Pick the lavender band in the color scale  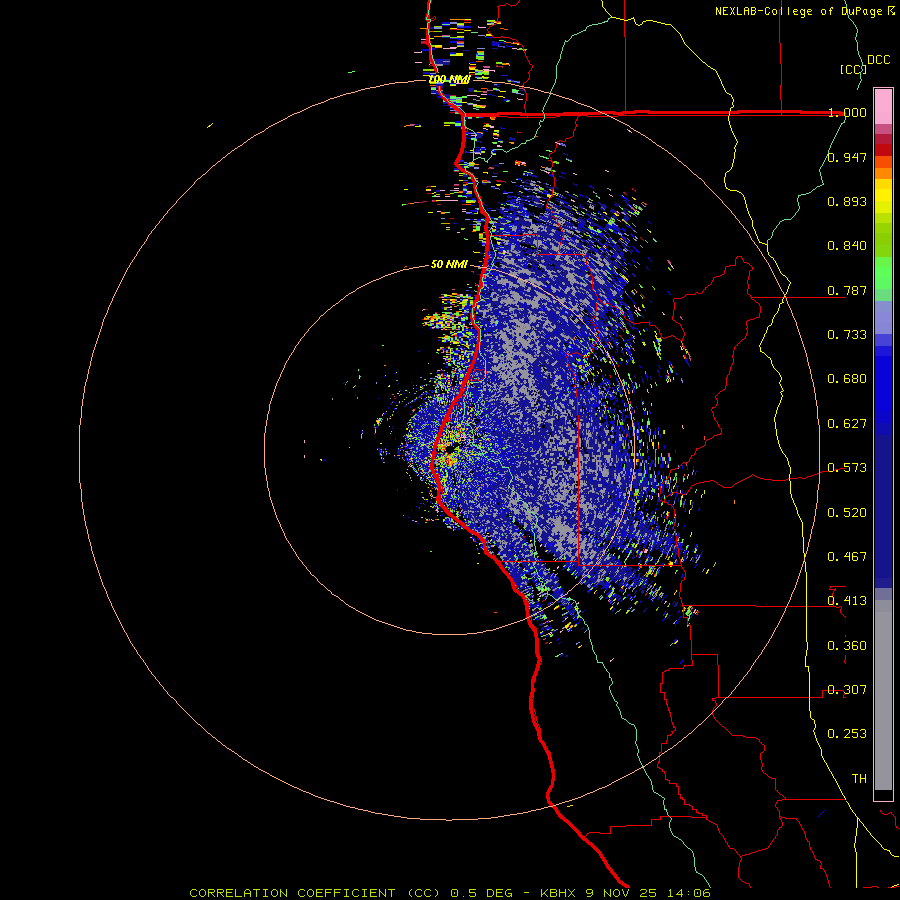883,317
